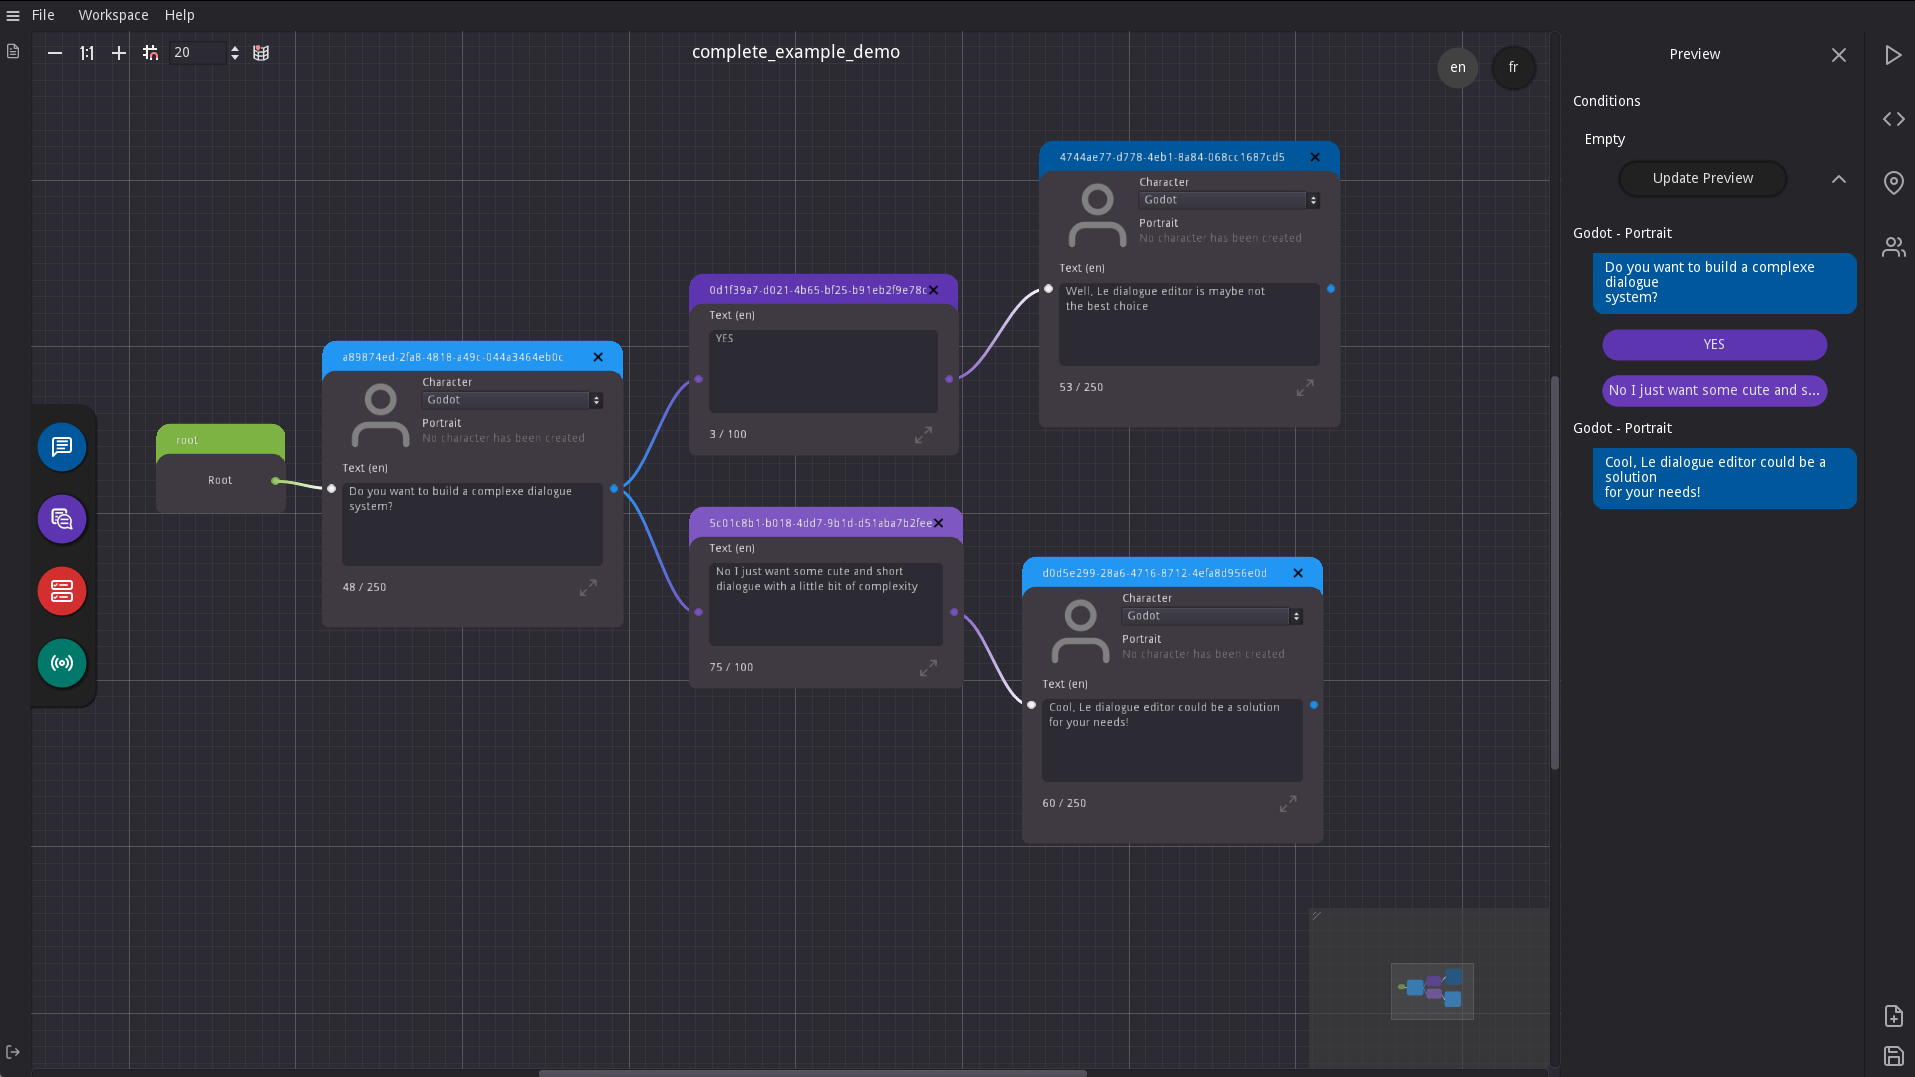Click the zoom in plus icon
Viewport: 1915px width, 1077px height.
click(119, 53)
